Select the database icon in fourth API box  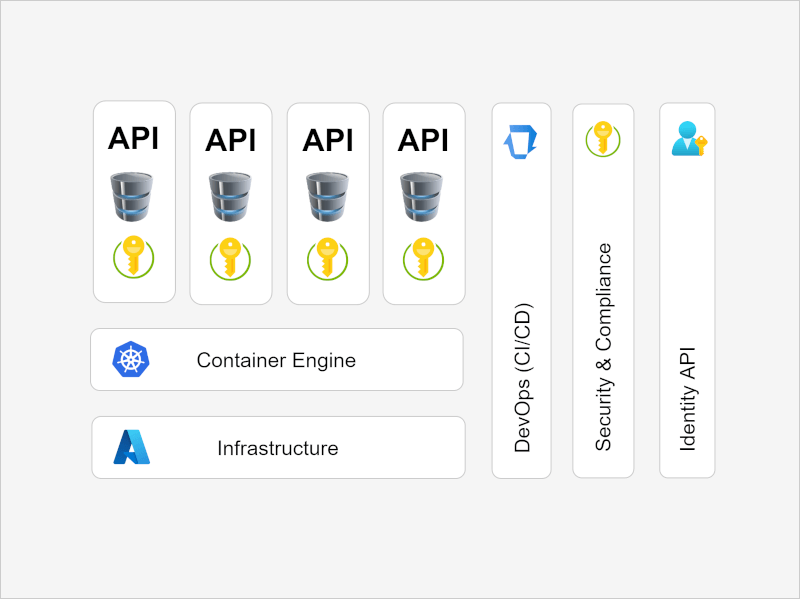(423, 197)
